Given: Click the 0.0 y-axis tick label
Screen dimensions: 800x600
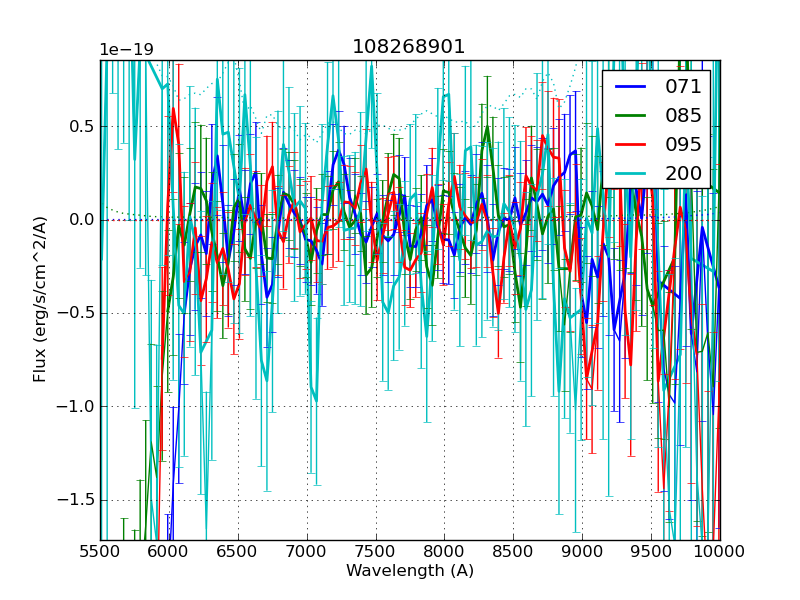Looking at the screenshot, I should coord(80,220).
